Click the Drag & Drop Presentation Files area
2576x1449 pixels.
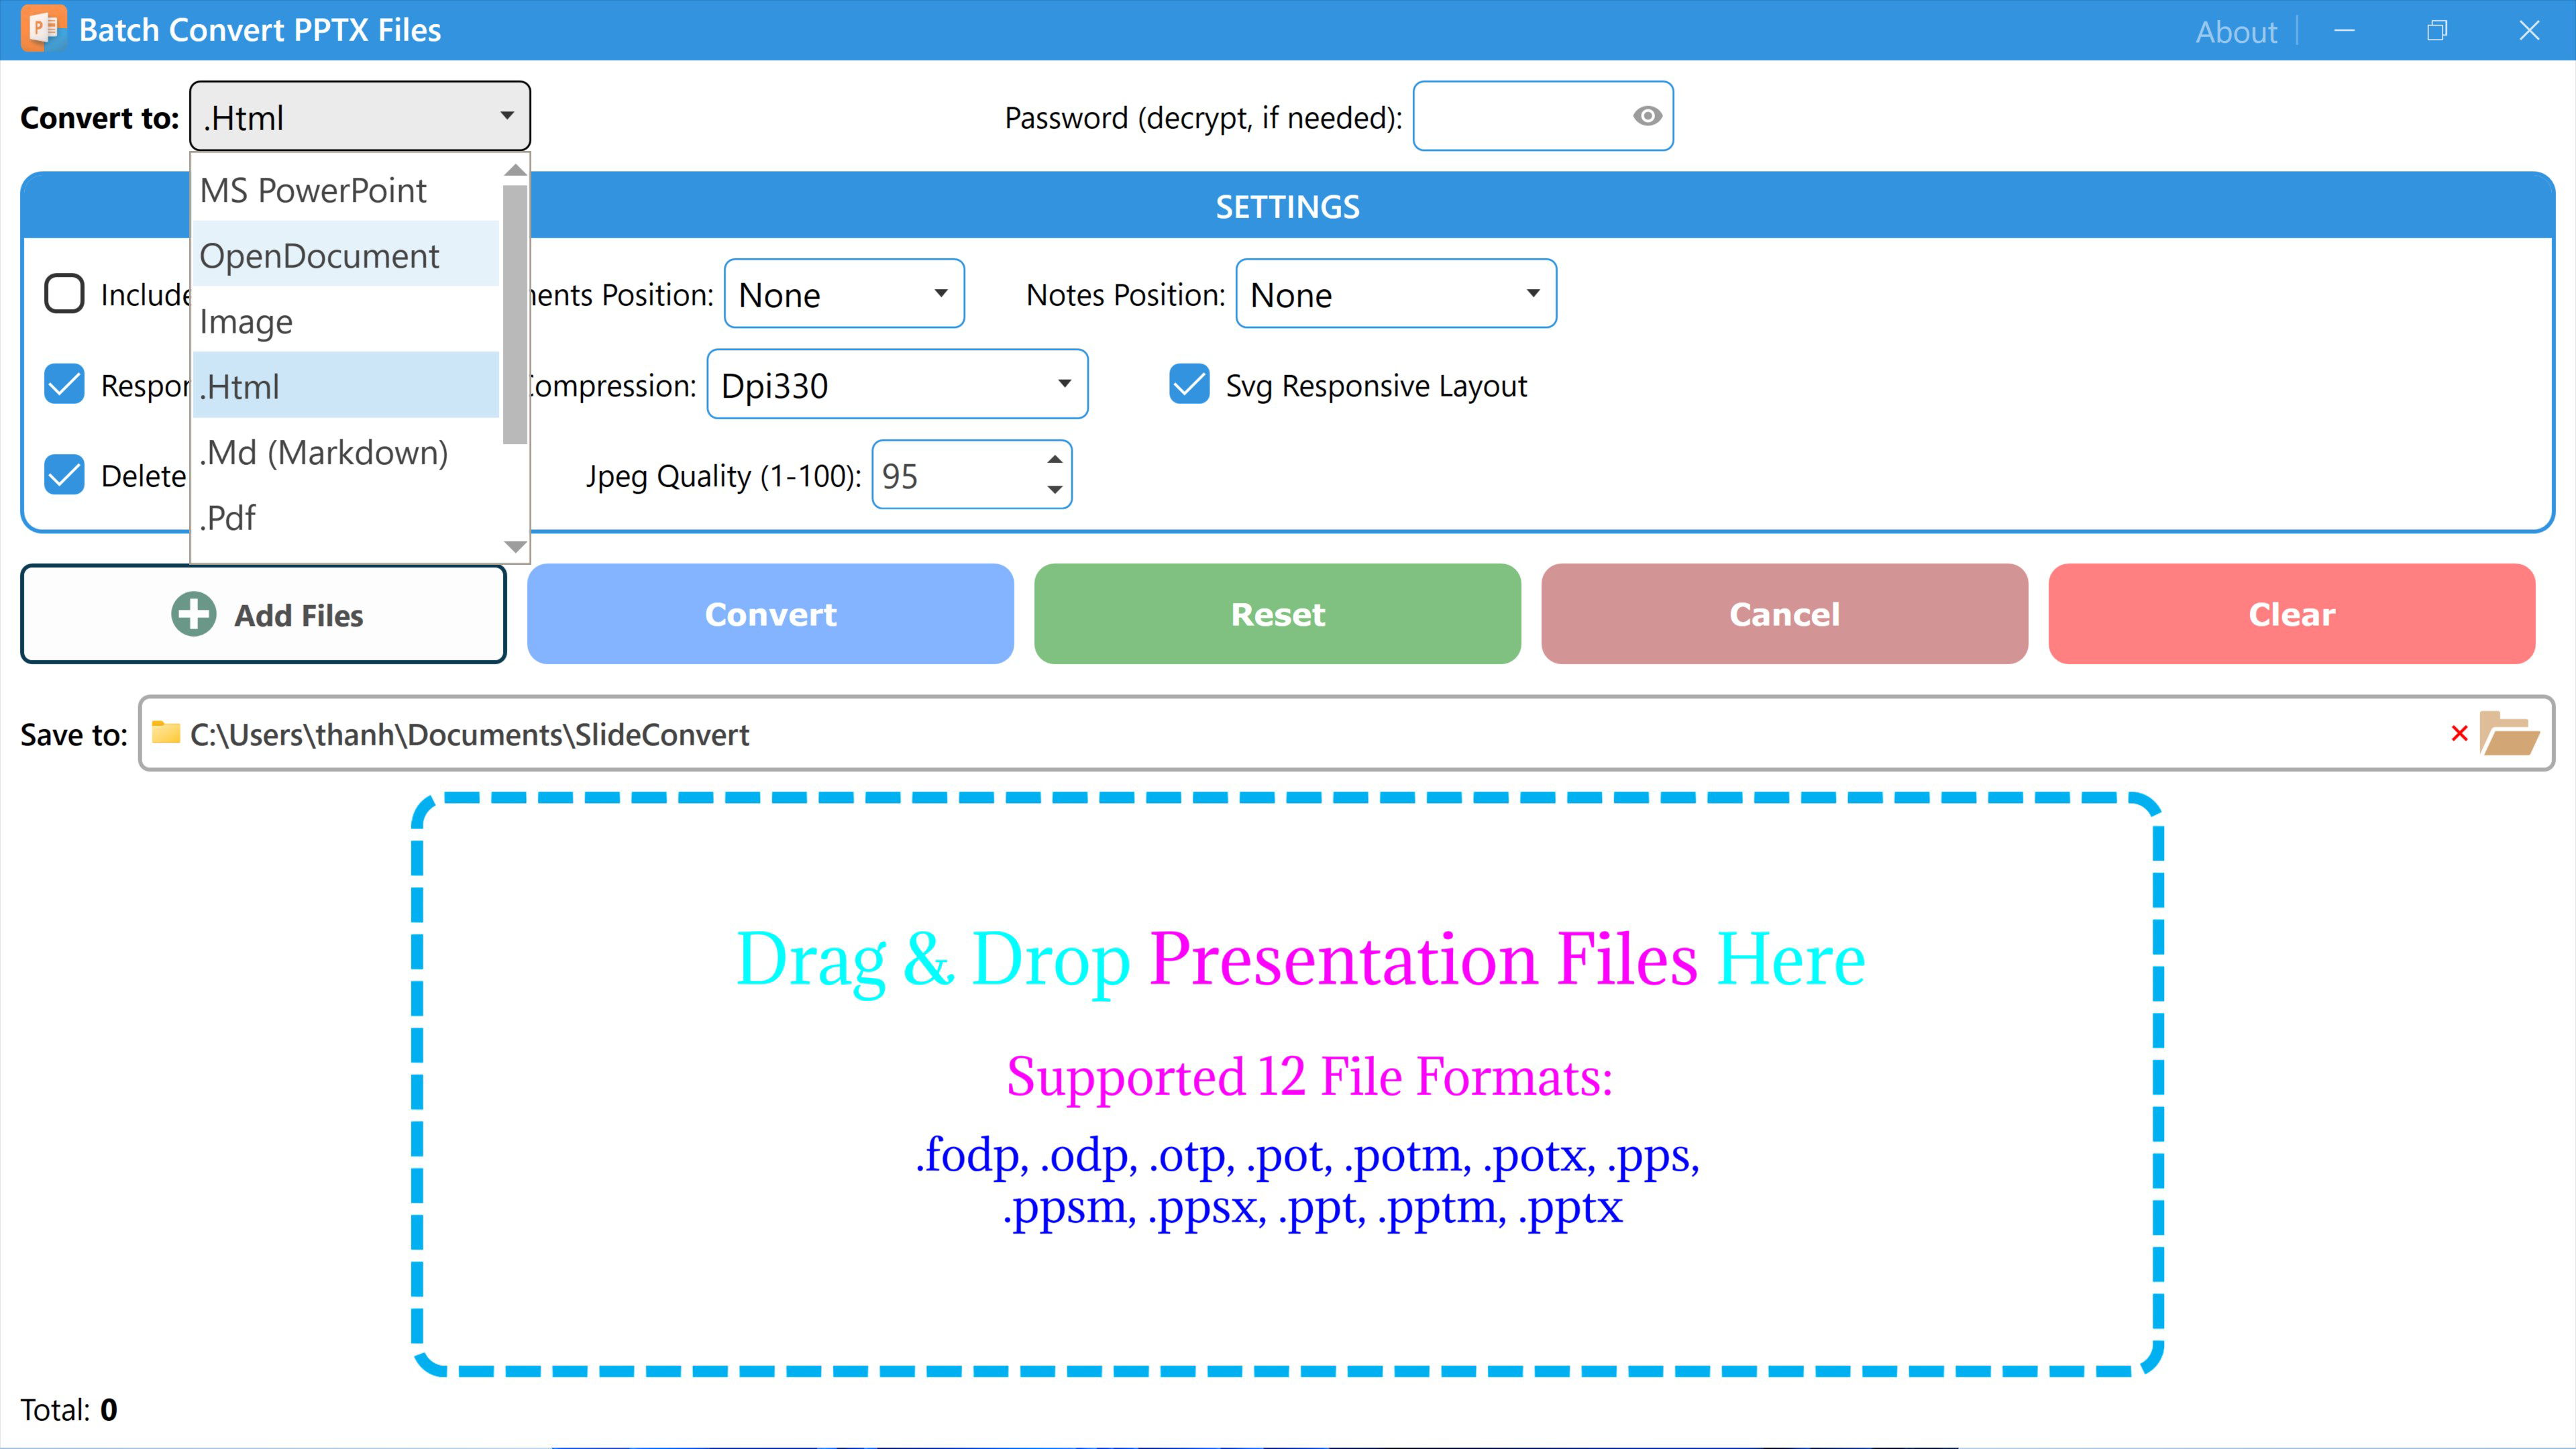(x=1288, y=1084)
